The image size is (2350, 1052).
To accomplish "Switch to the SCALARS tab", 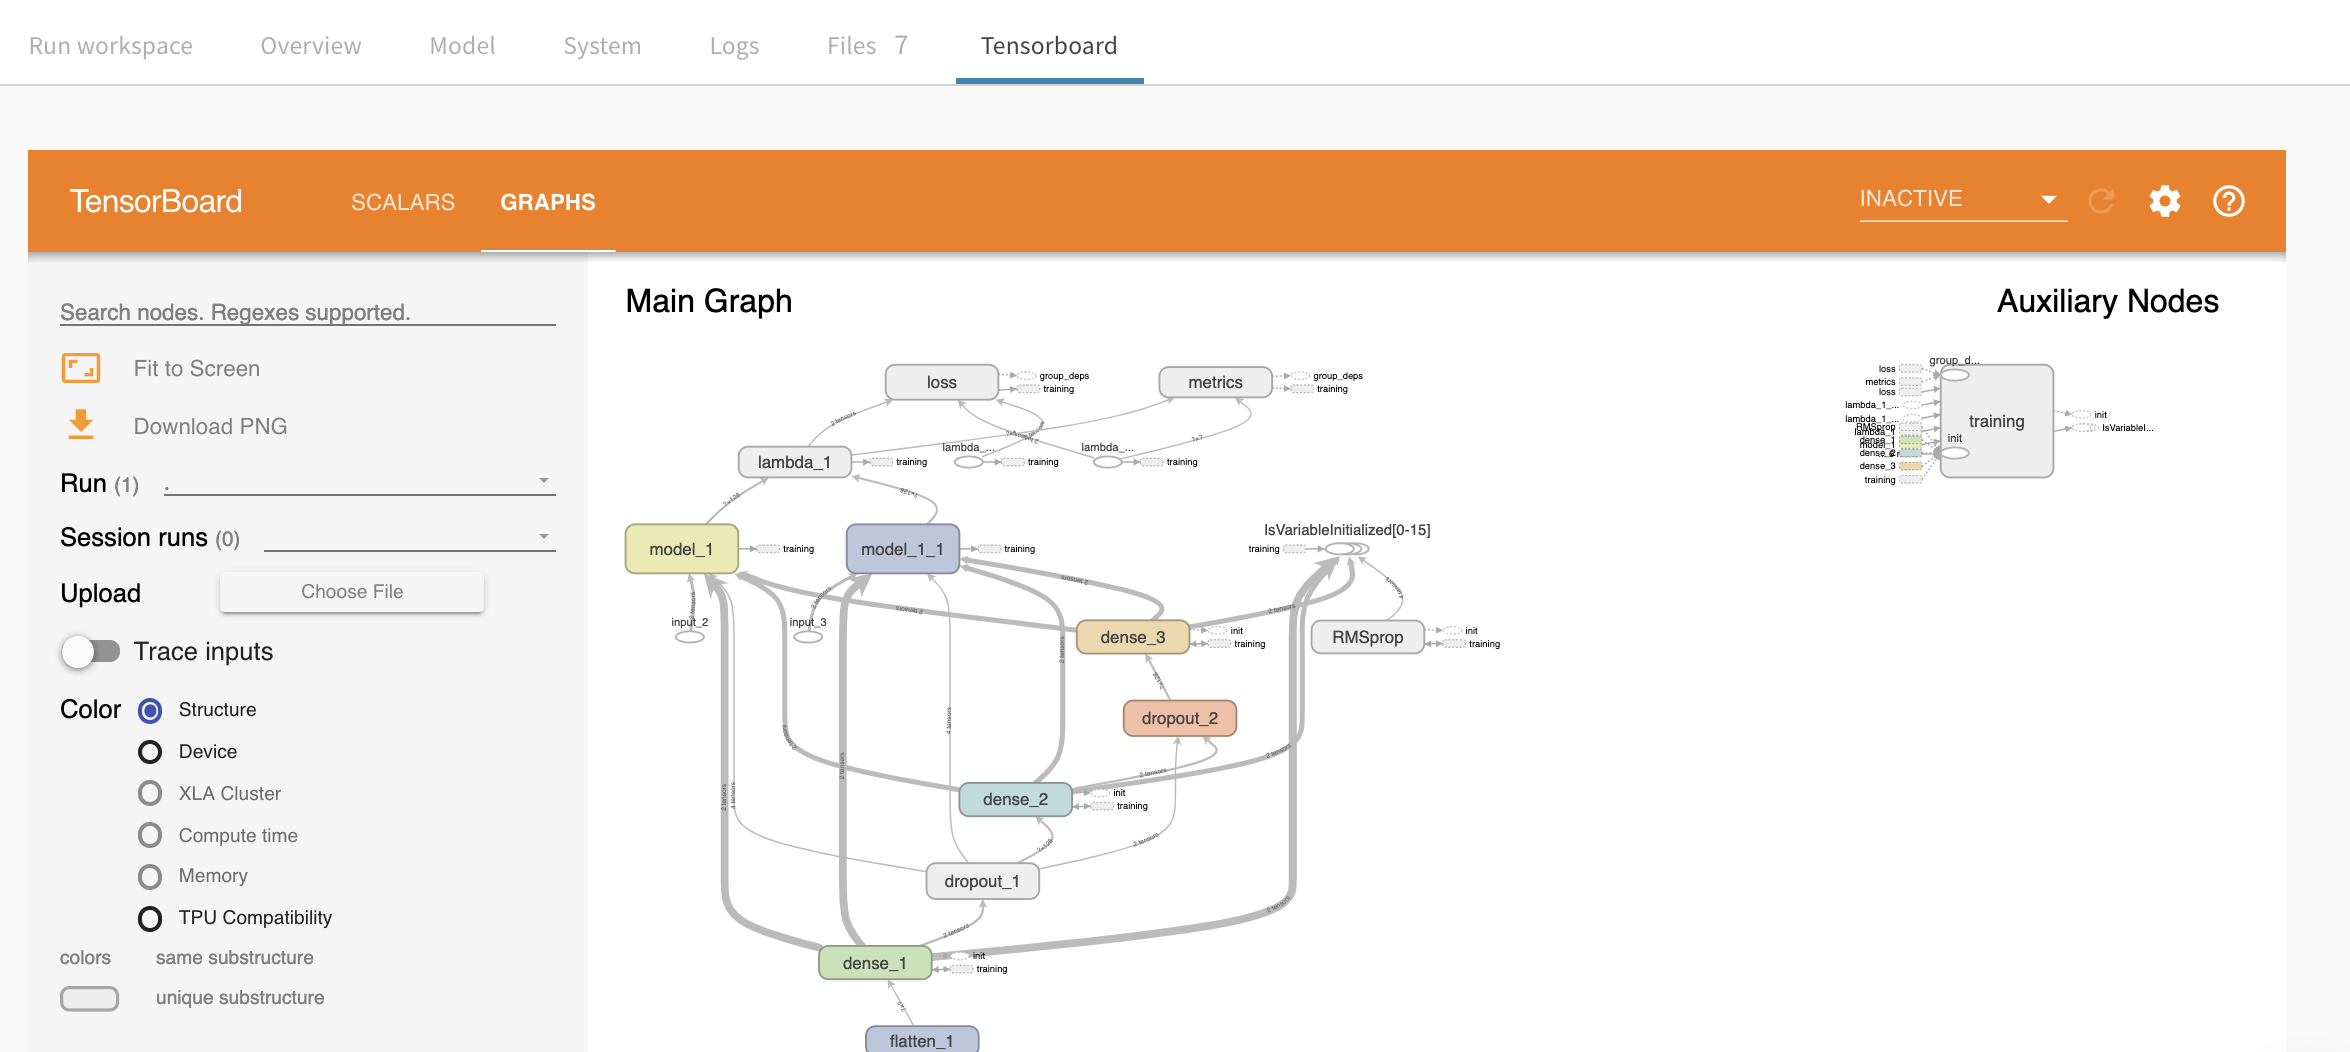I will [x=402, y=202].
